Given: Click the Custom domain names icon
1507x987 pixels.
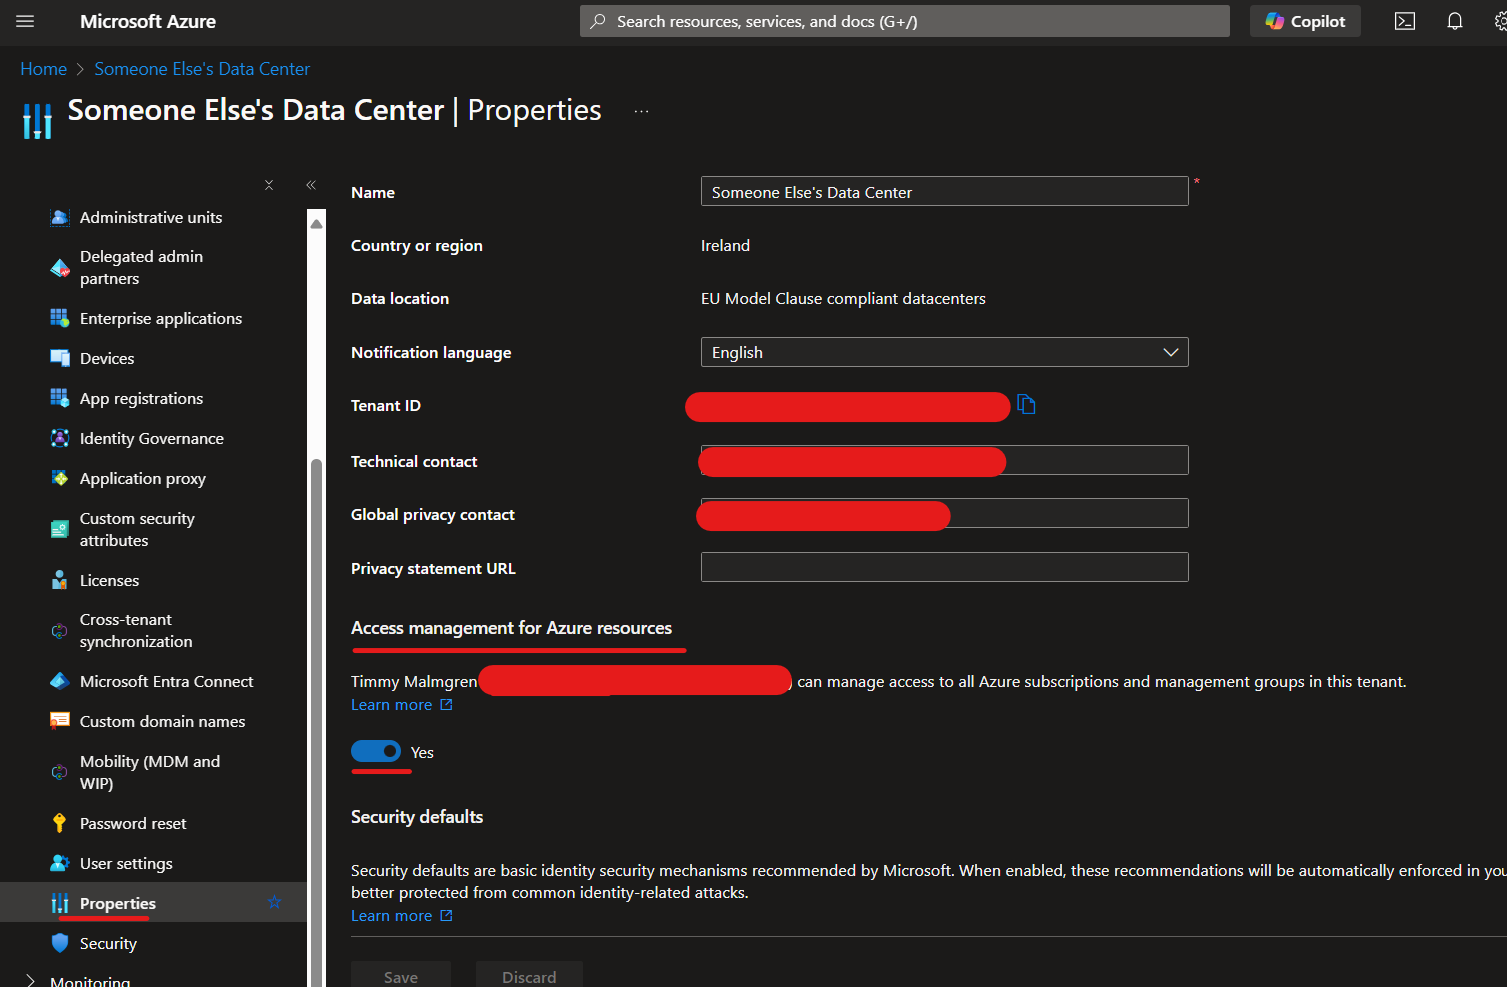Looking at the screenshot, I should (60, 721).
